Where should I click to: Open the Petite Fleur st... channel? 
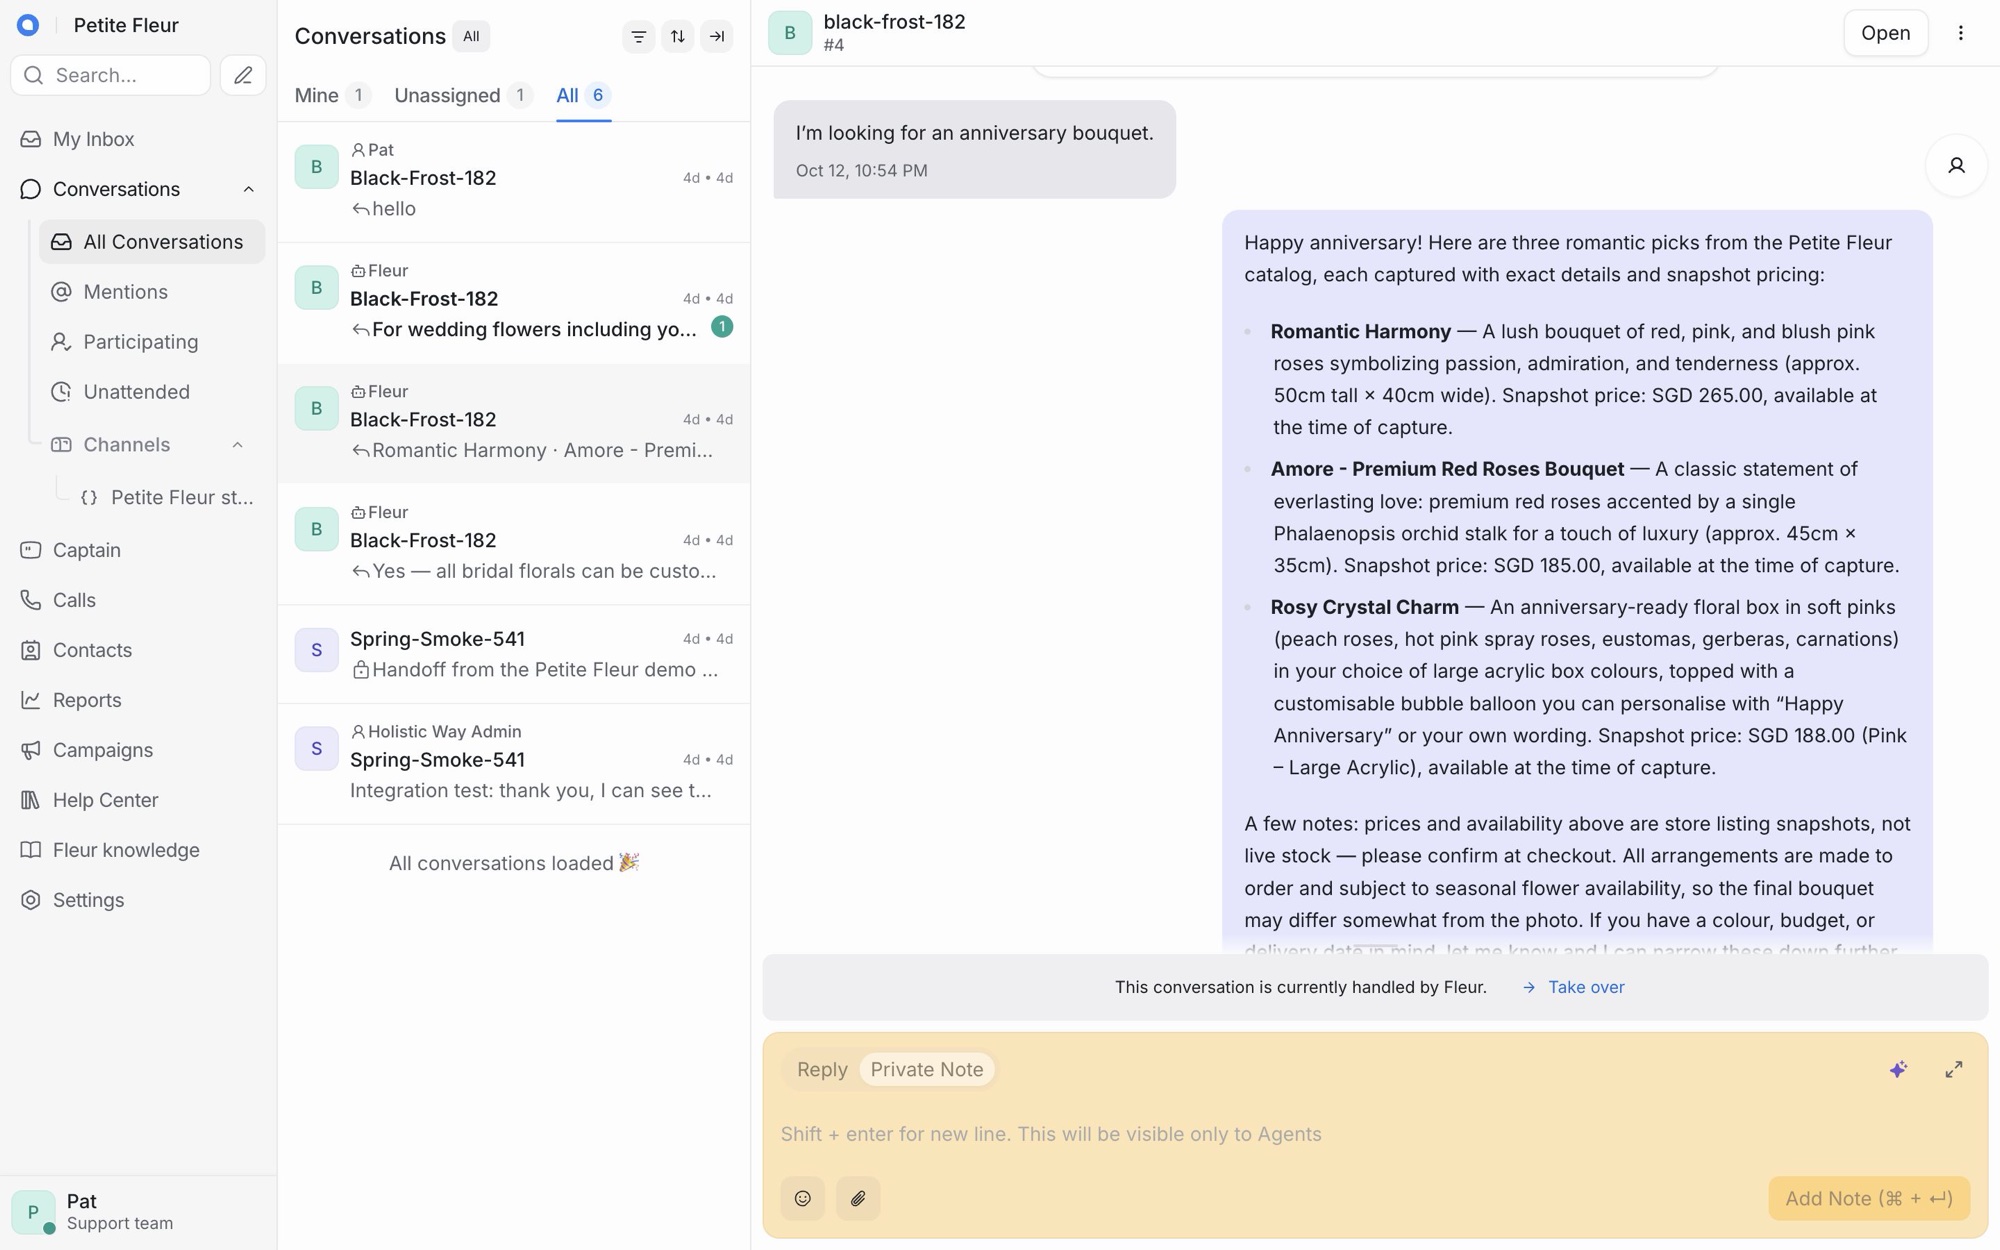tap(166, 497)
